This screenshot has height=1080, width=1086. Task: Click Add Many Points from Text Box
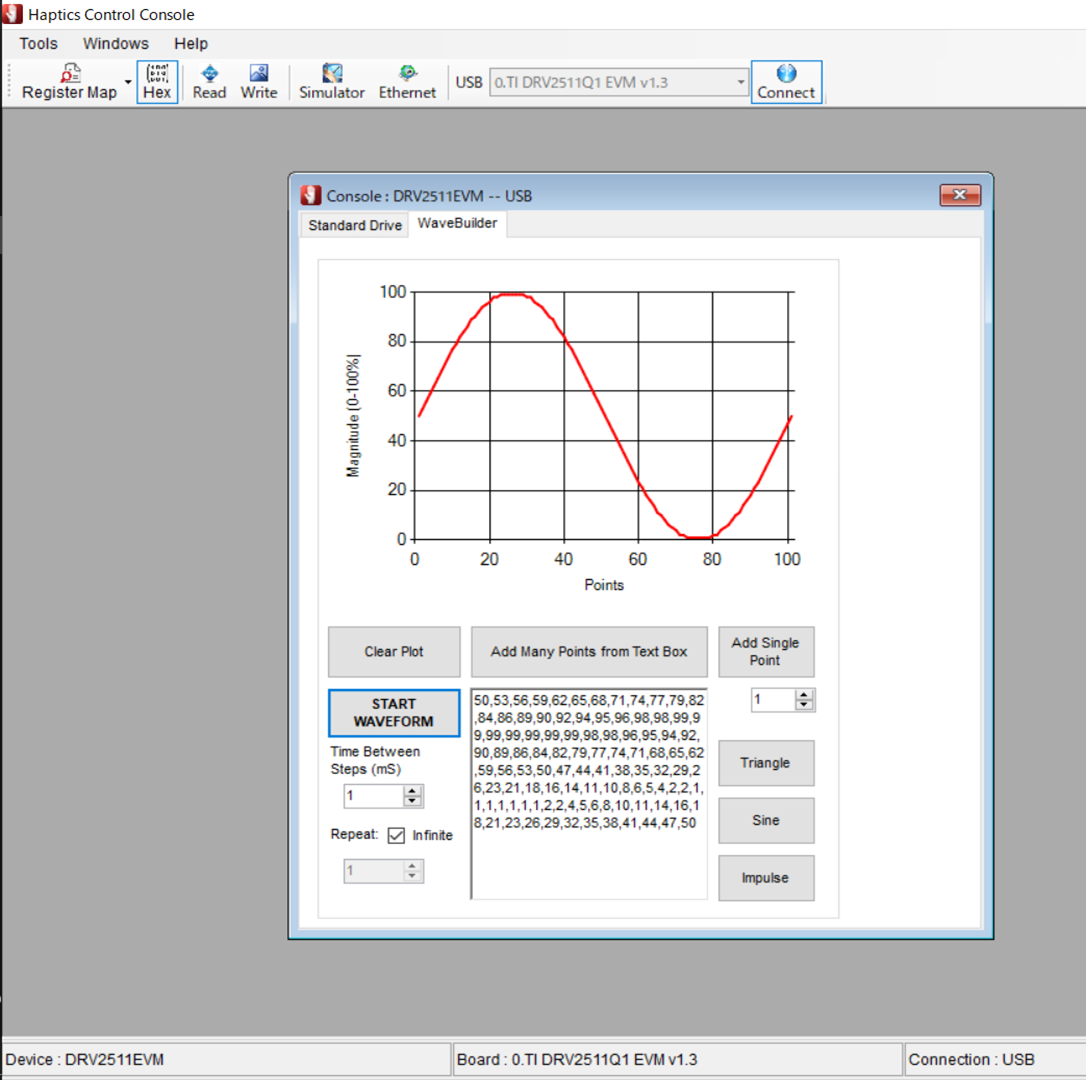coord(589,652)
